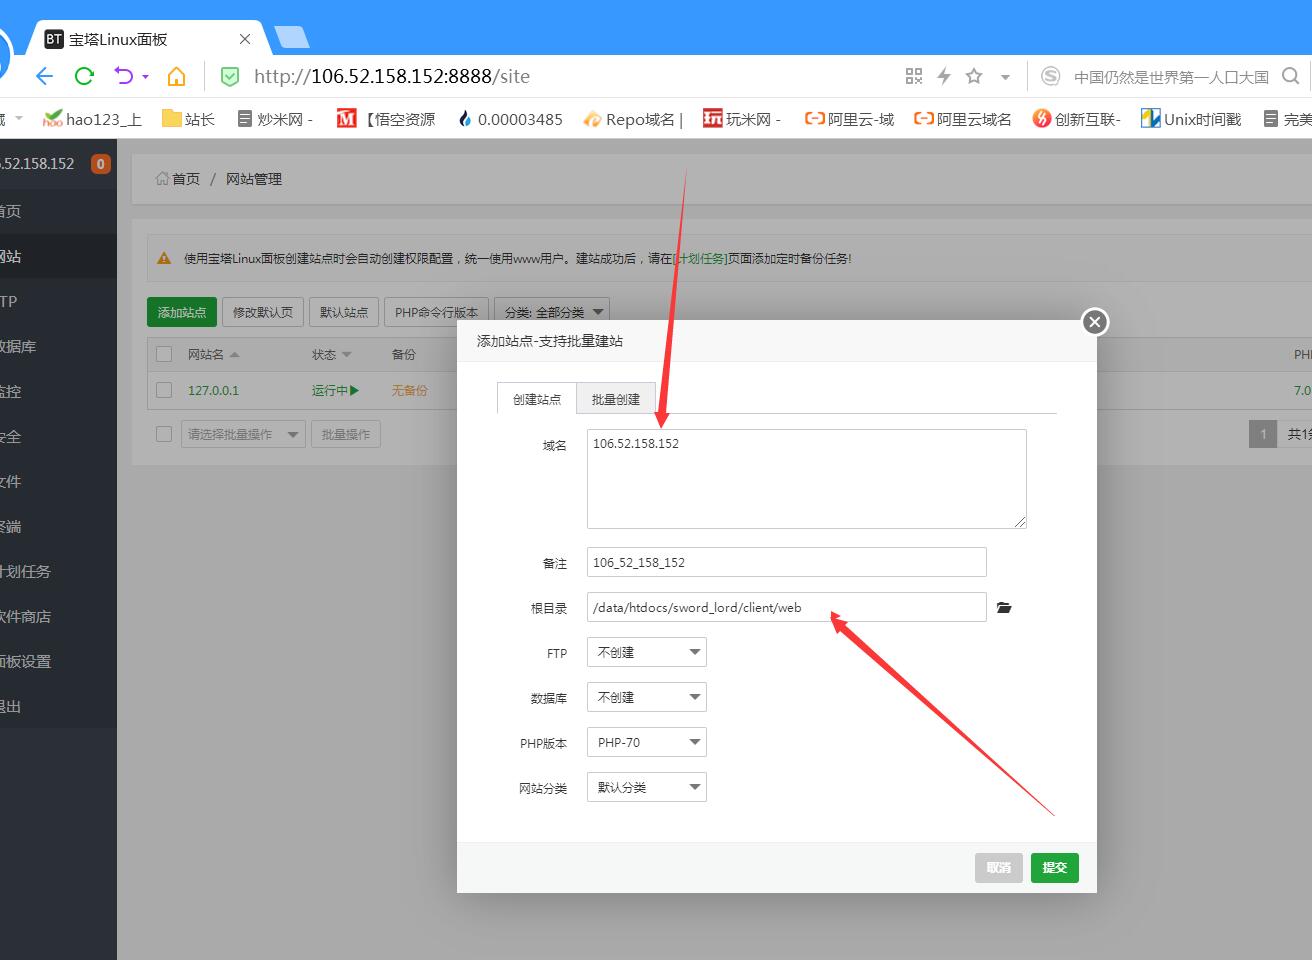Close the 宝塔Linux面板 browser tab
This screenshot has height=960, width=1312.
coord(245,39)
